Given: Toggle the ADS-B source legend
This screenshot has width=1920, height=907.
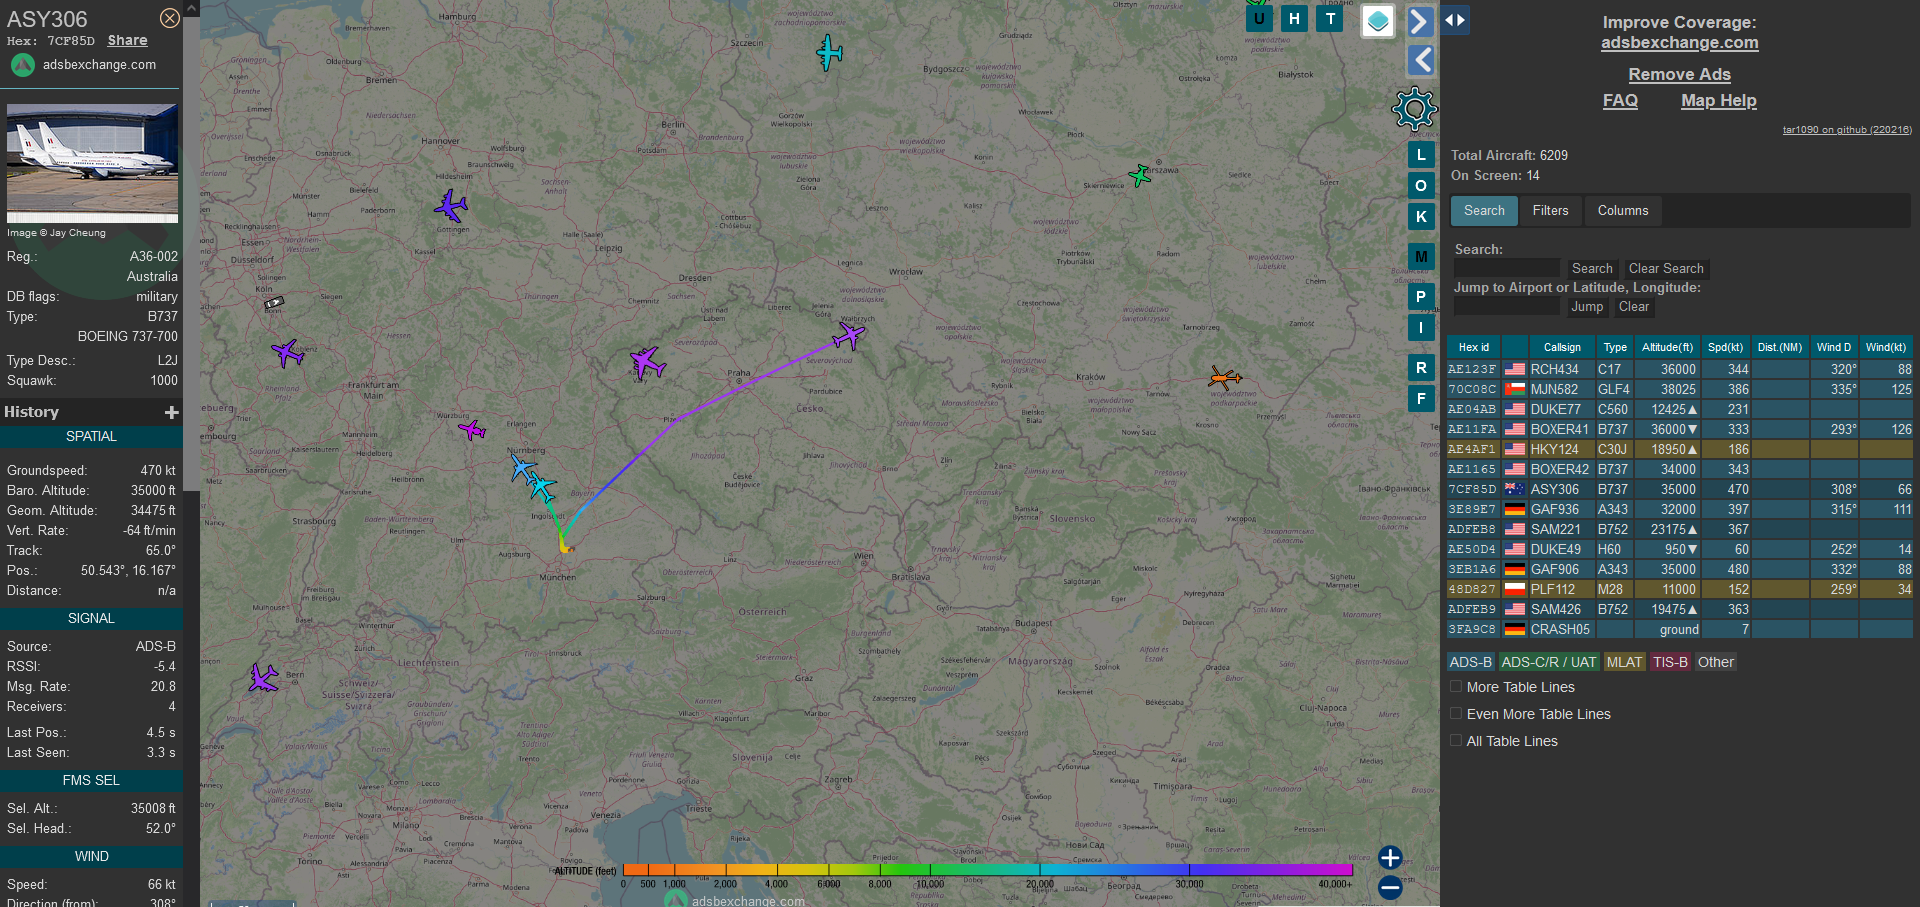Looking at the screenshot, I should coord(1471,662).
